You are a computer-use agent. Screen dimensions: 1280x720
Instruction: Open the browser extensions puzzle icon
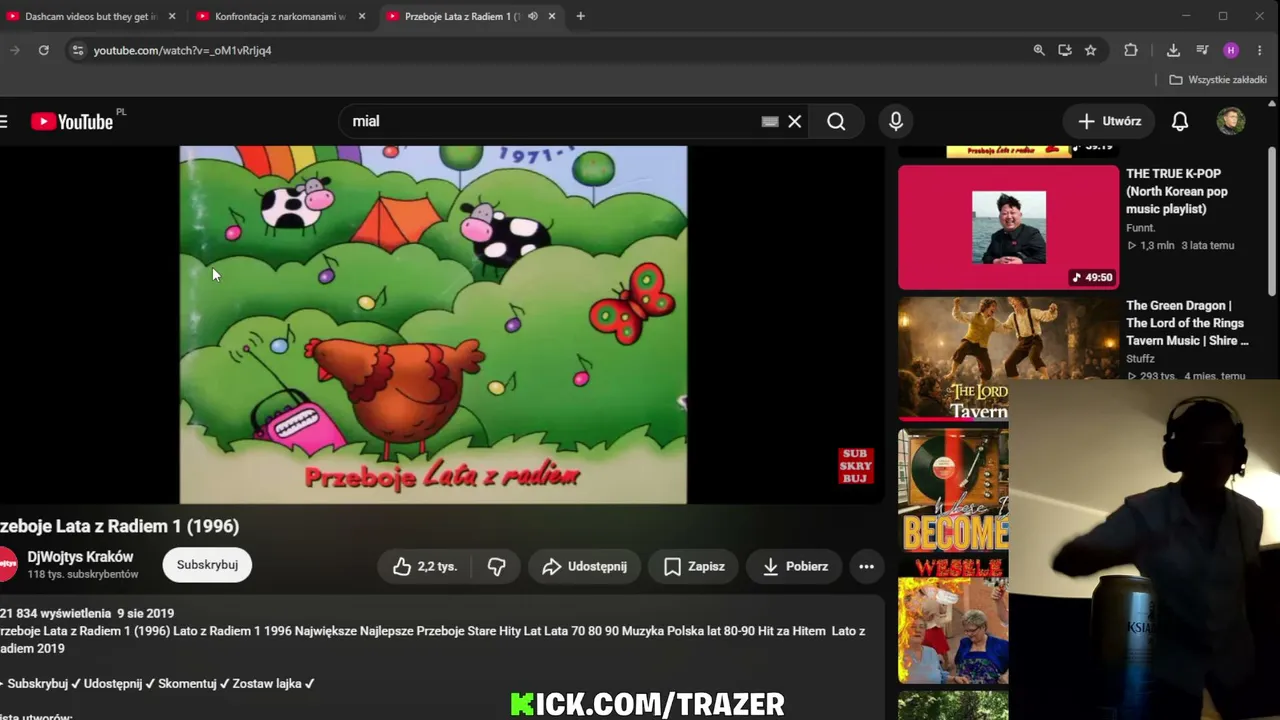(x=1131, y=50)
